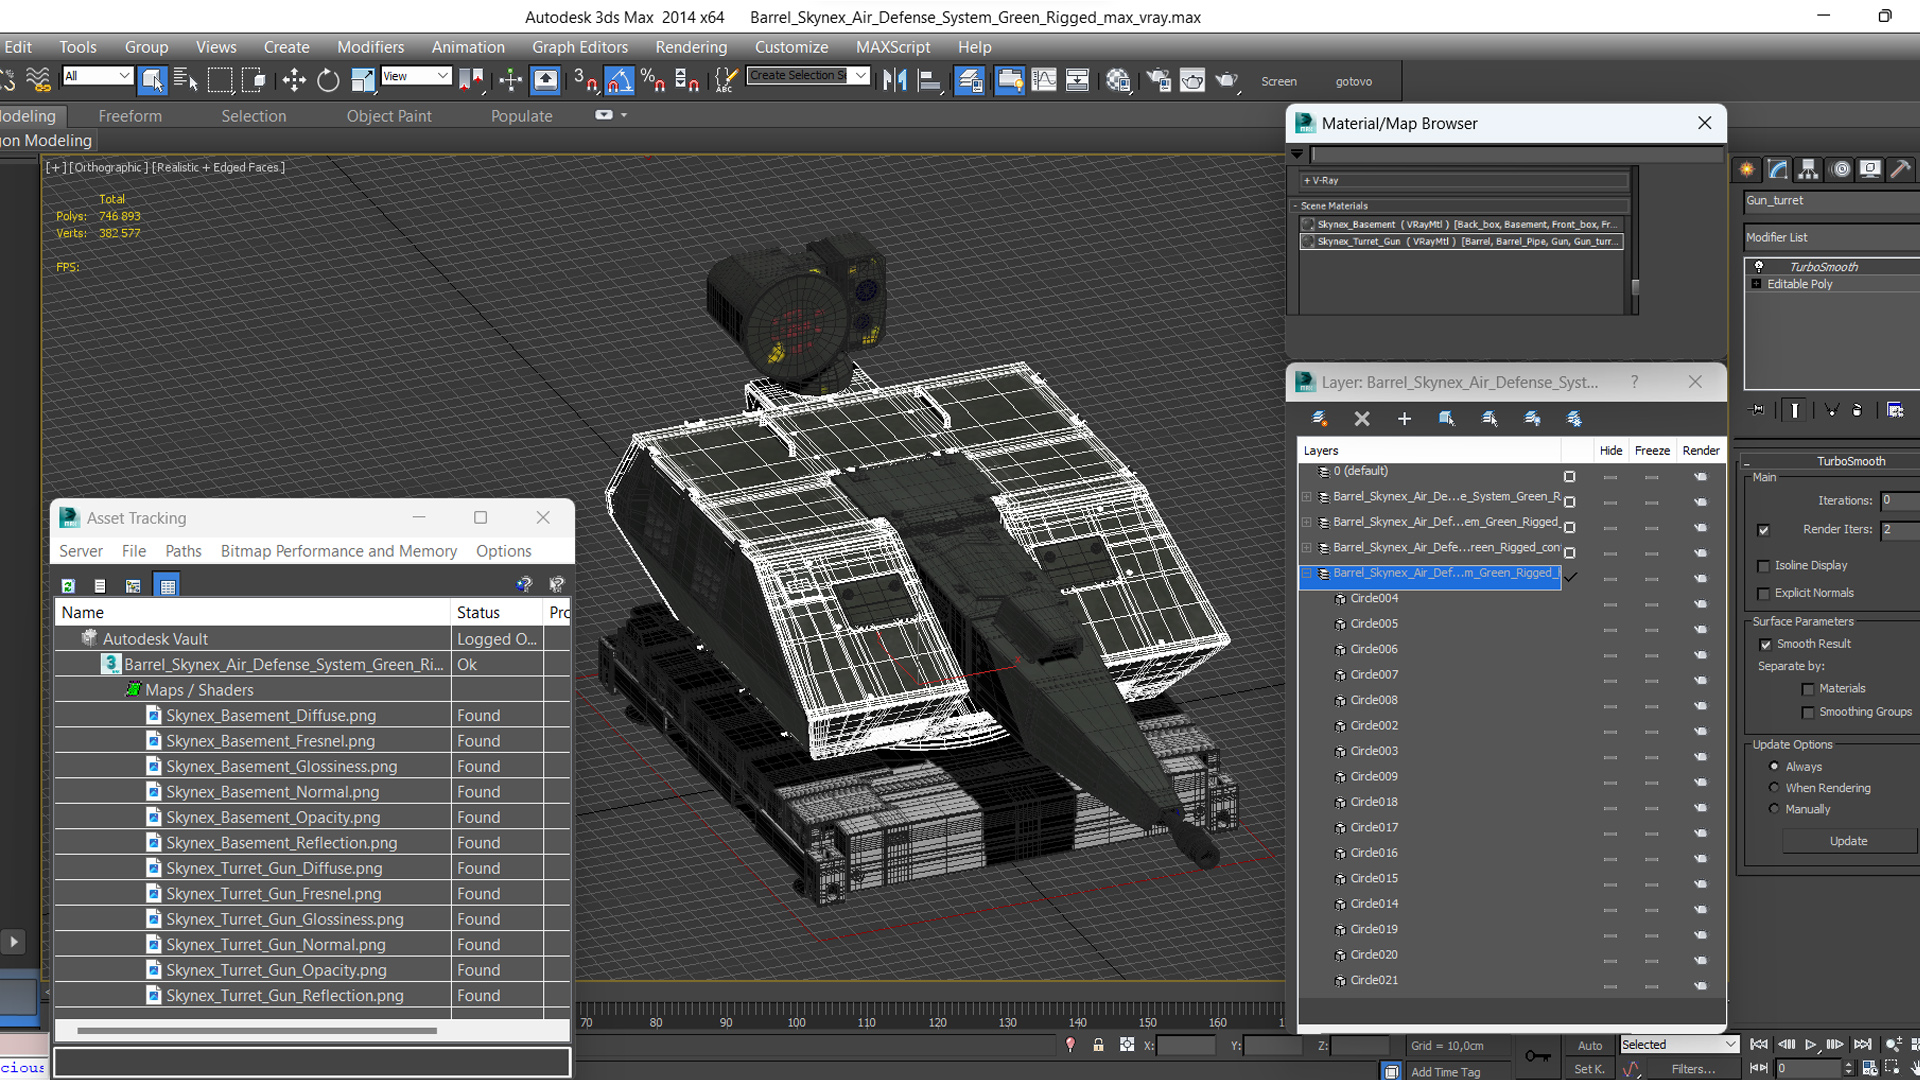Refresh the Asset Tracking list
The width and height of the screenshot is (1920, 1080).
(x=68, y=586)
